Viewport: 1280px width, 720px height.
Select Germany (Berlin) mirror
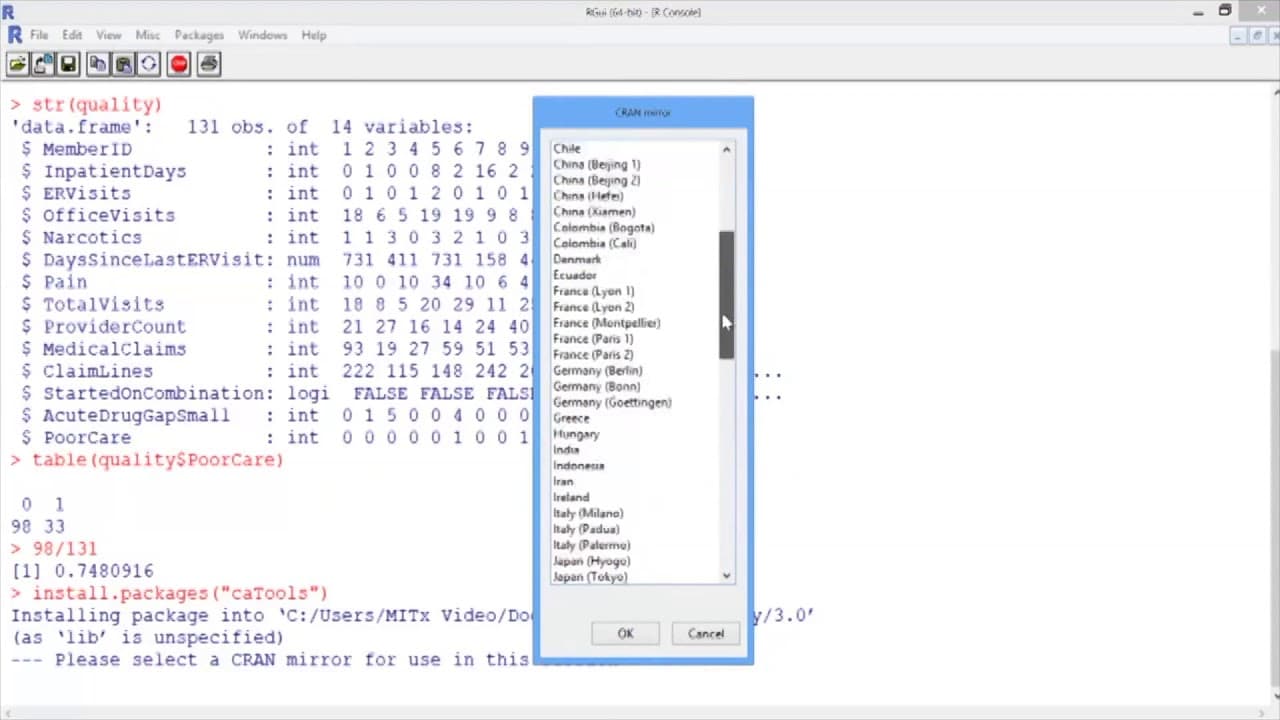pos(598,371)
